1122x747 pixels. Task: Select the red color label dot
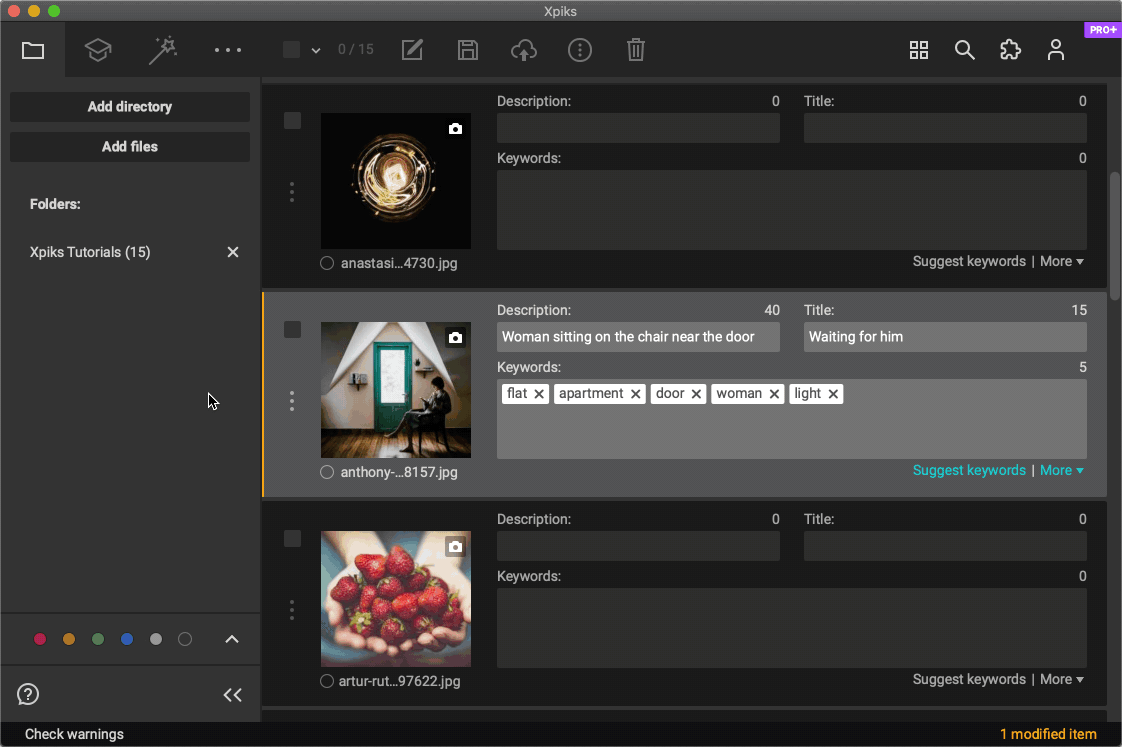tap(40, 639)
